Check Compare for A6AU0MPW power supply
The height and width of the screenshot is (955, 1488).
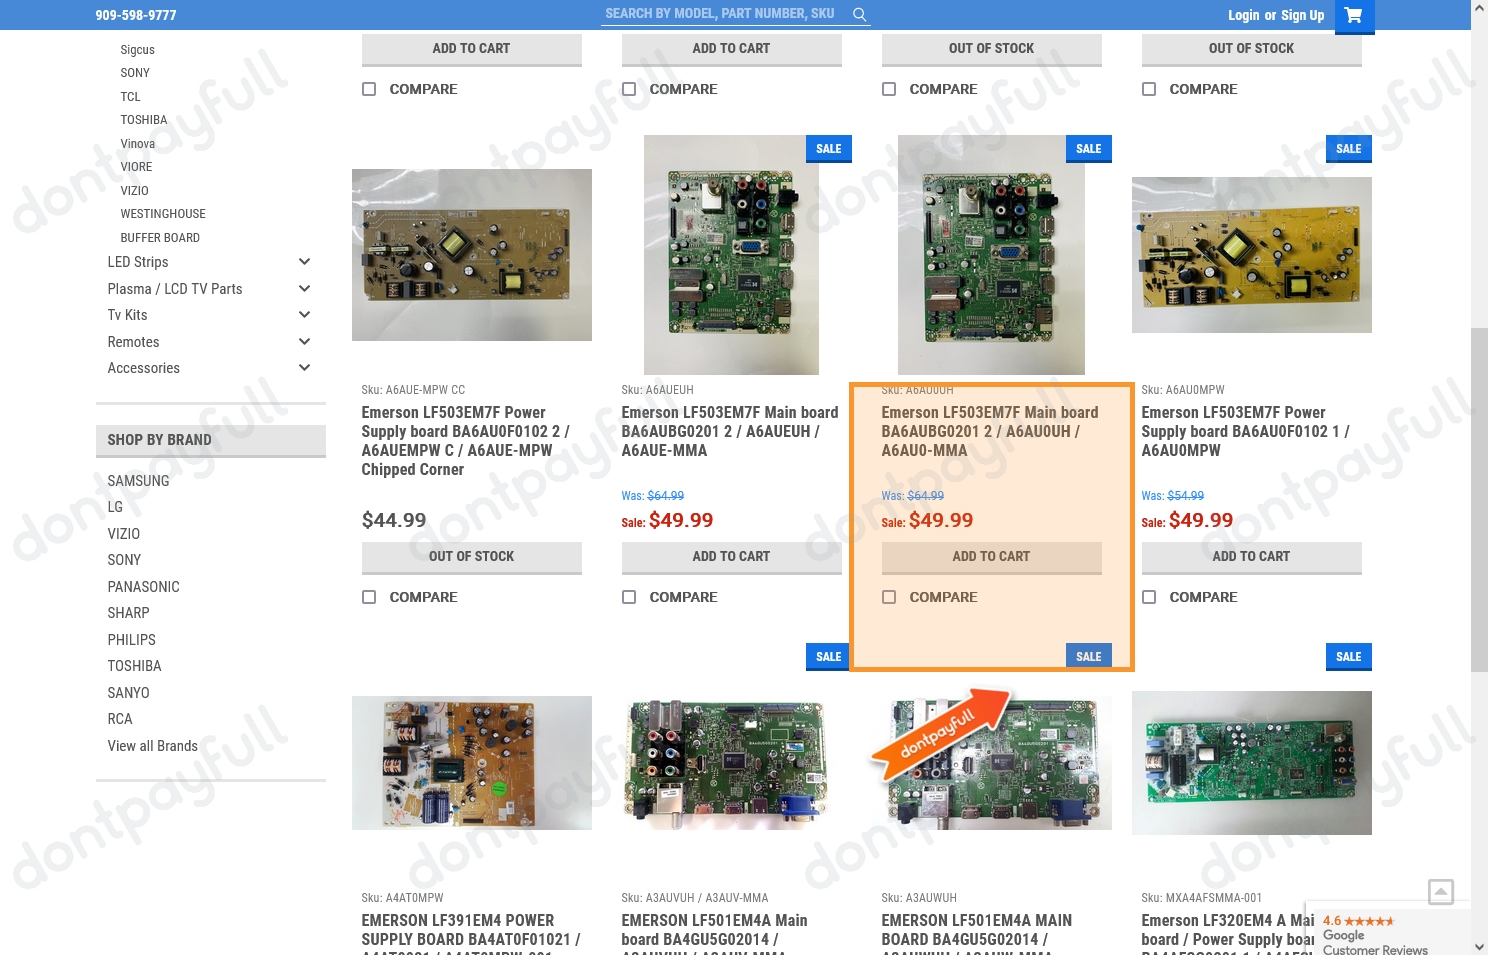tap(1149, 597)
